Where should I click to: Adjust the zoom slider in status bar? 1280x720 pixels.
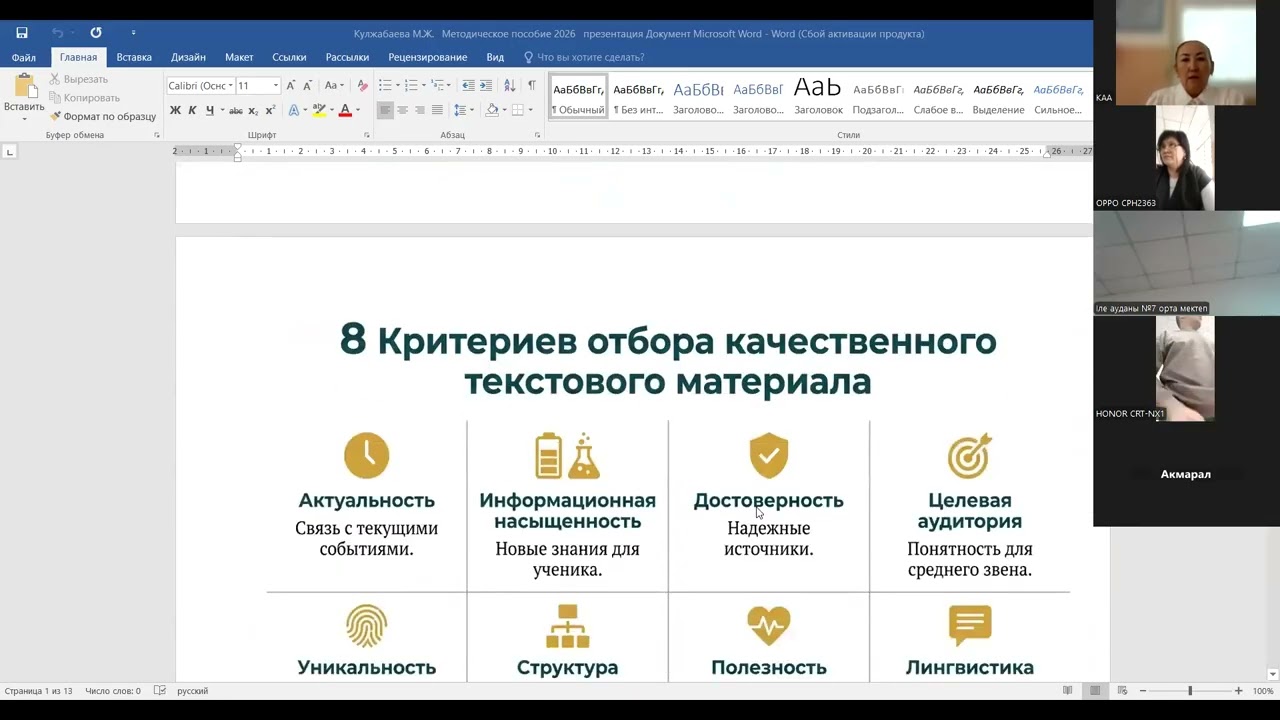1190,691
